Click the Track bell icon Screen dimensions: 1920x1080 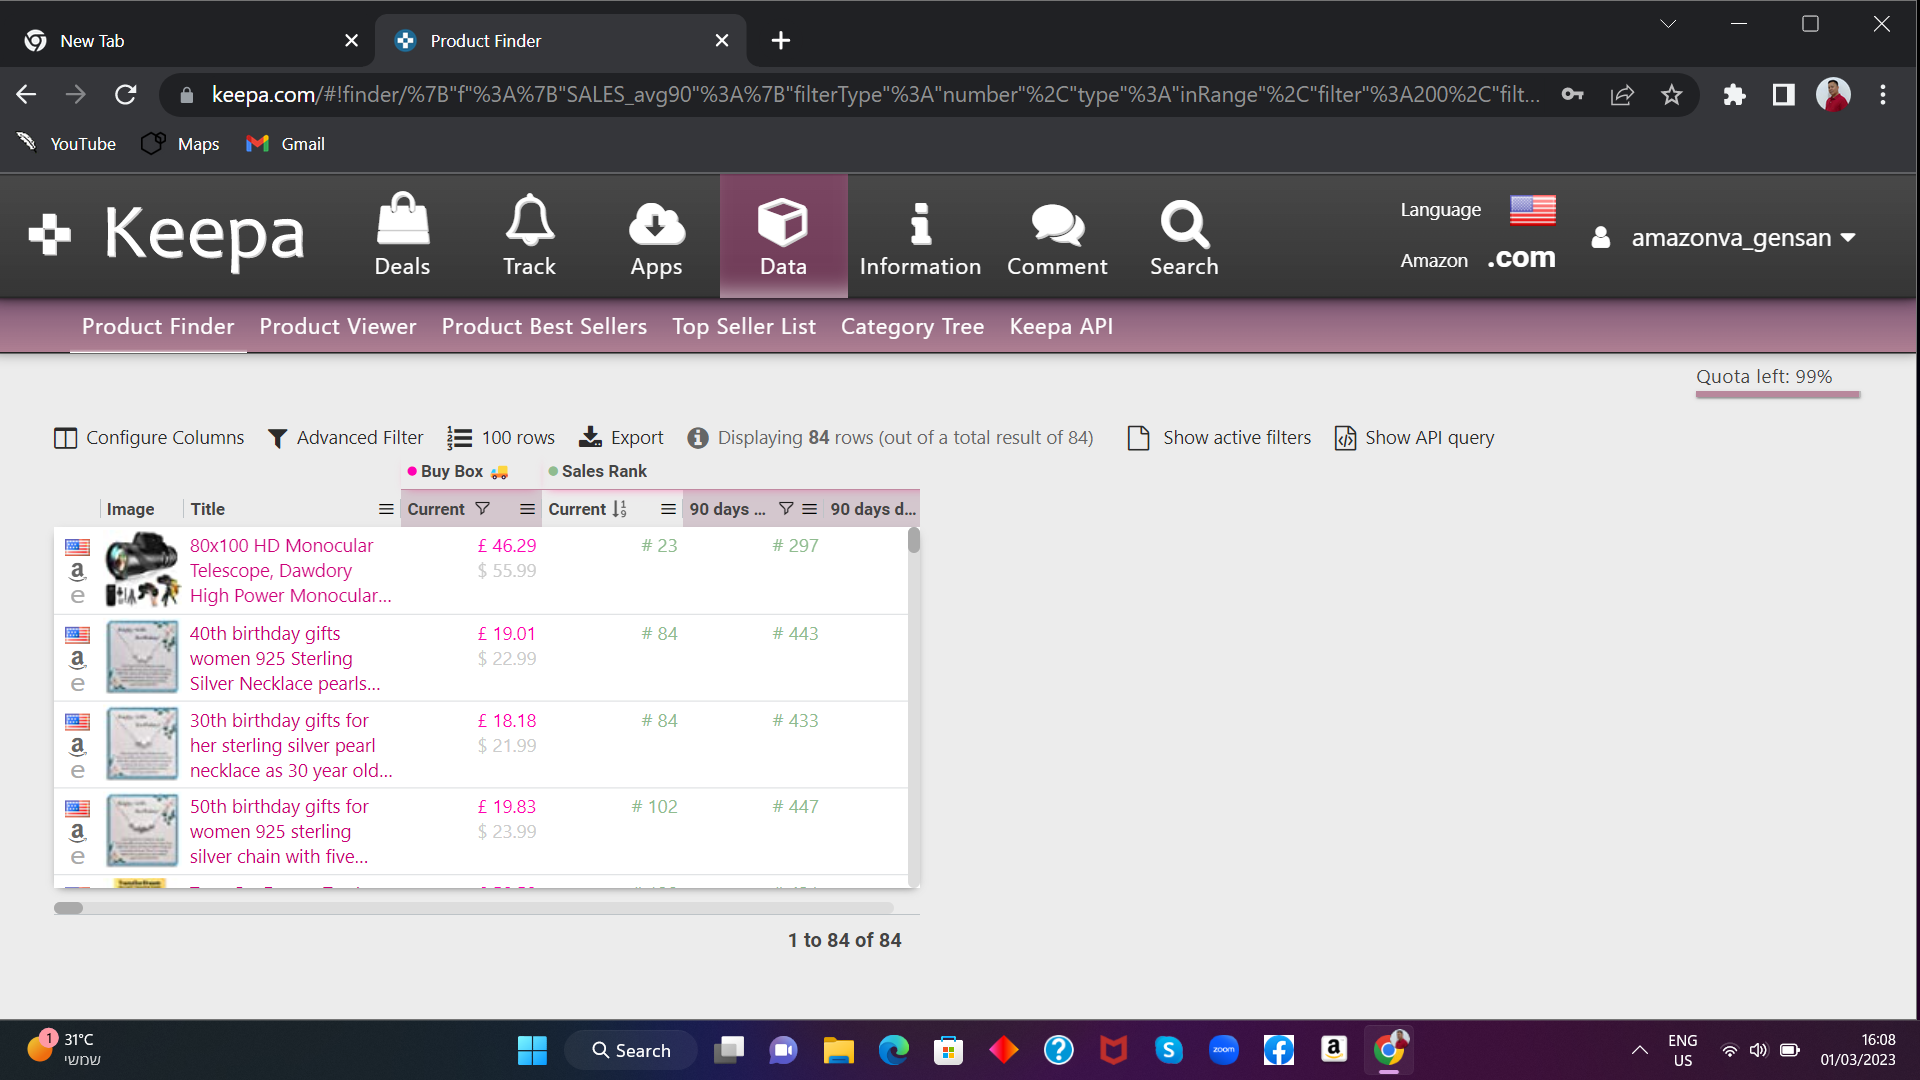pyautogui.click(x=529, y=221)
